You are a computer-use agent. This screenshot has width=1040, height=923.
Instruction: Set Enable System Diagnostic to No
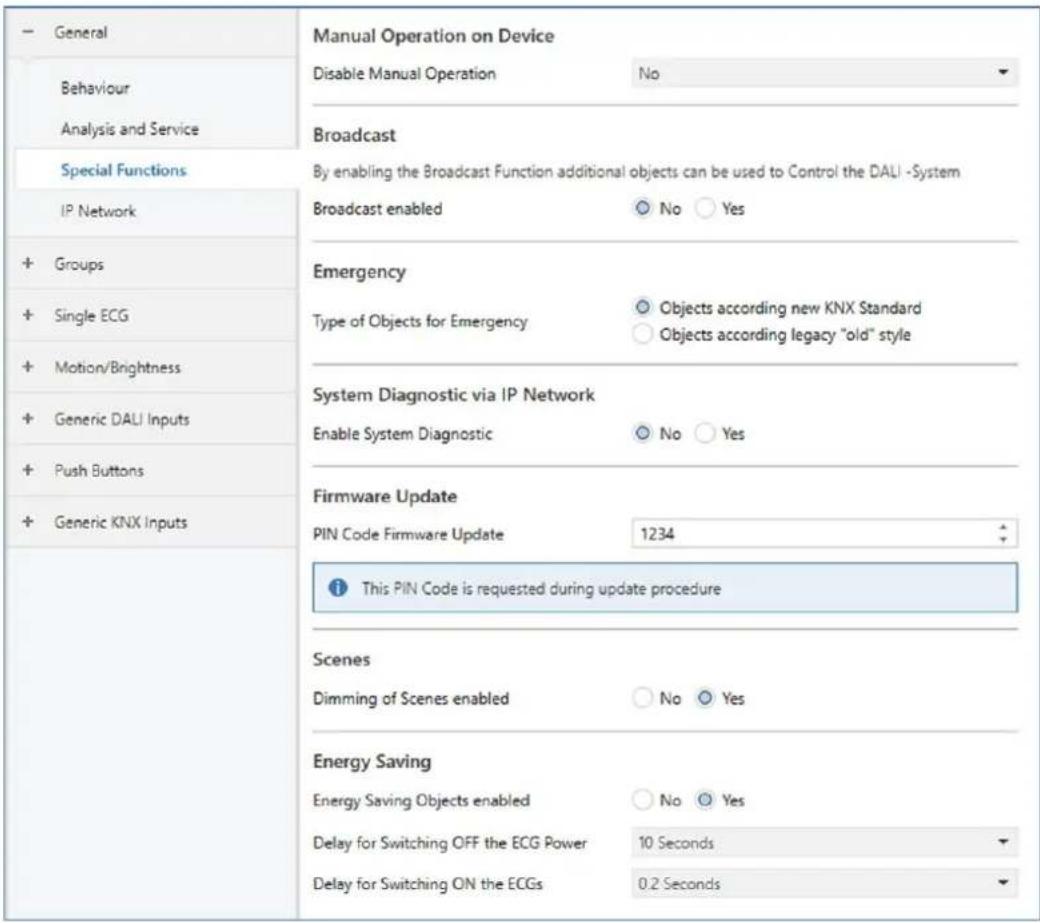(643, 433)
